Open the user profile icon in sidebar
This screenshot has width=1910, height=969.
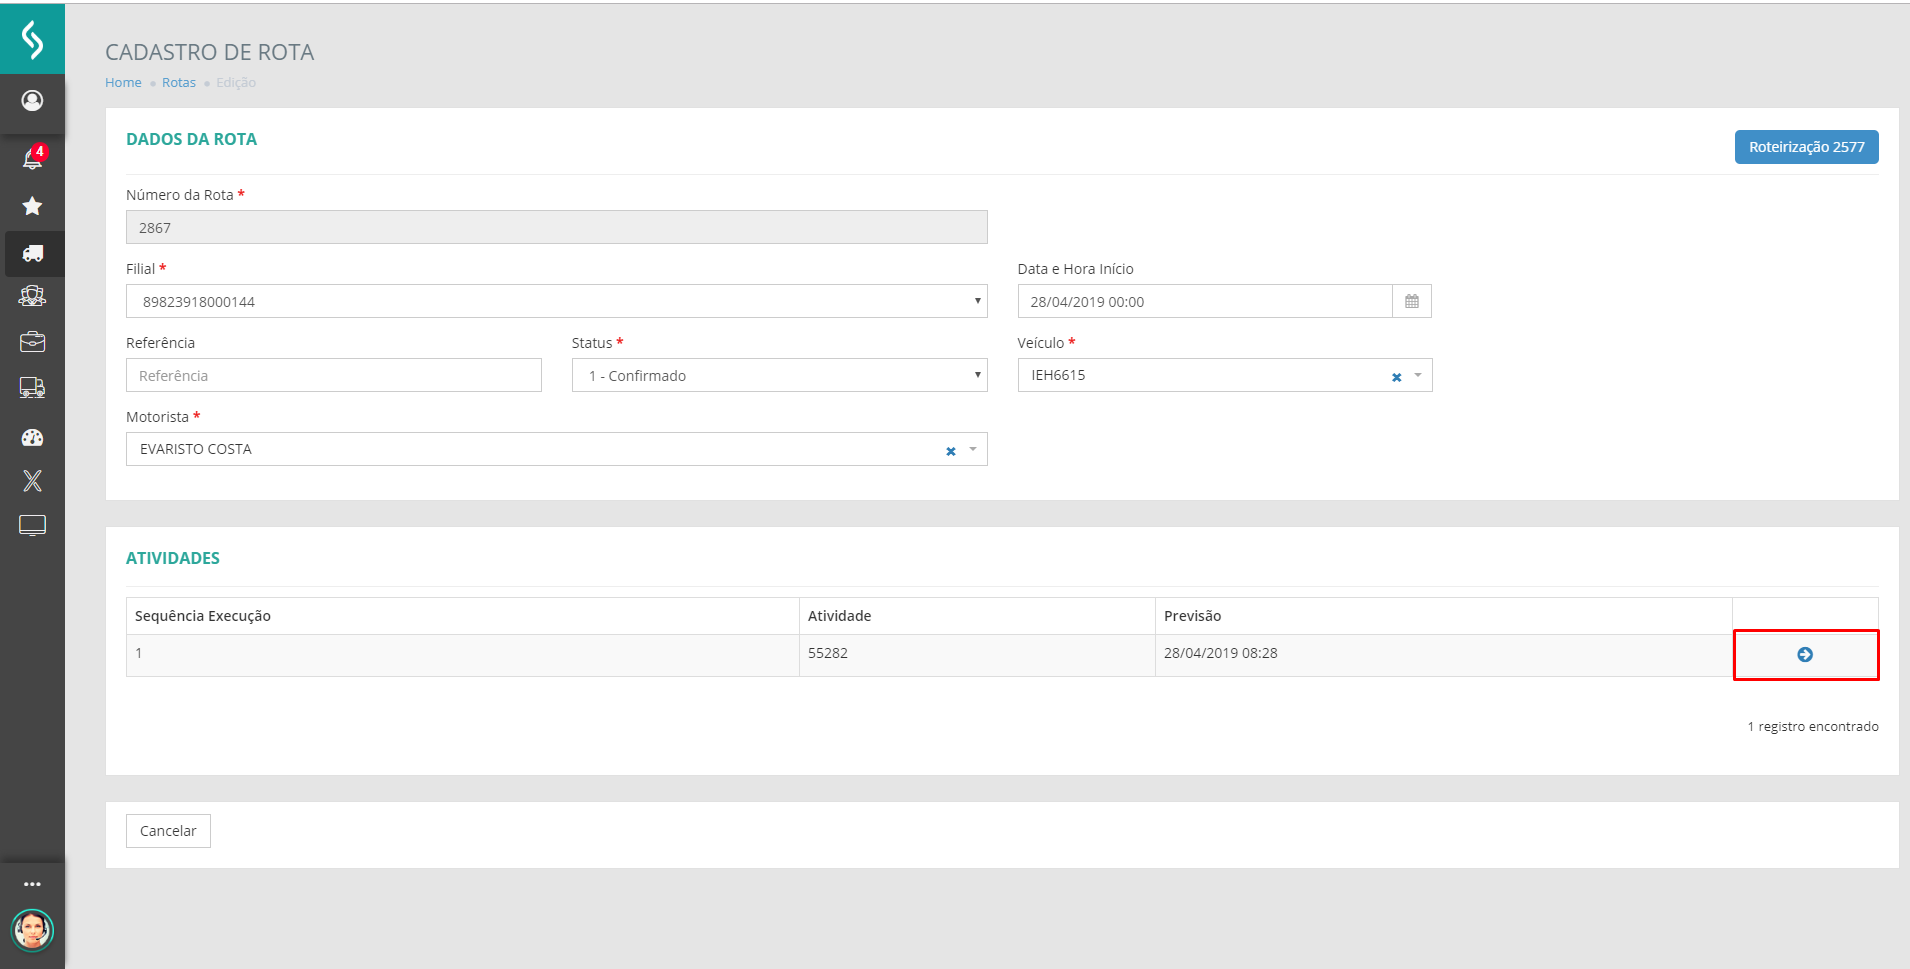[x=32, y=101]
